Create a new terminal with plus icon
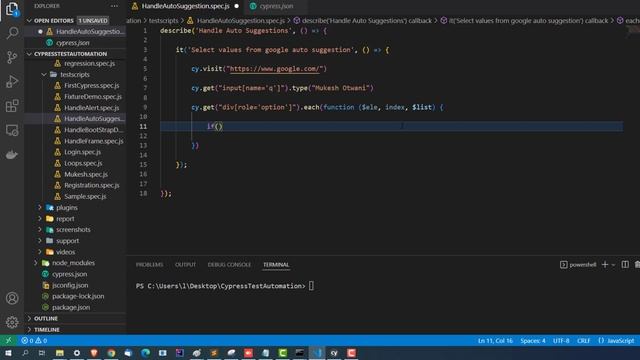The image size is (640, 360). (605, 264)
